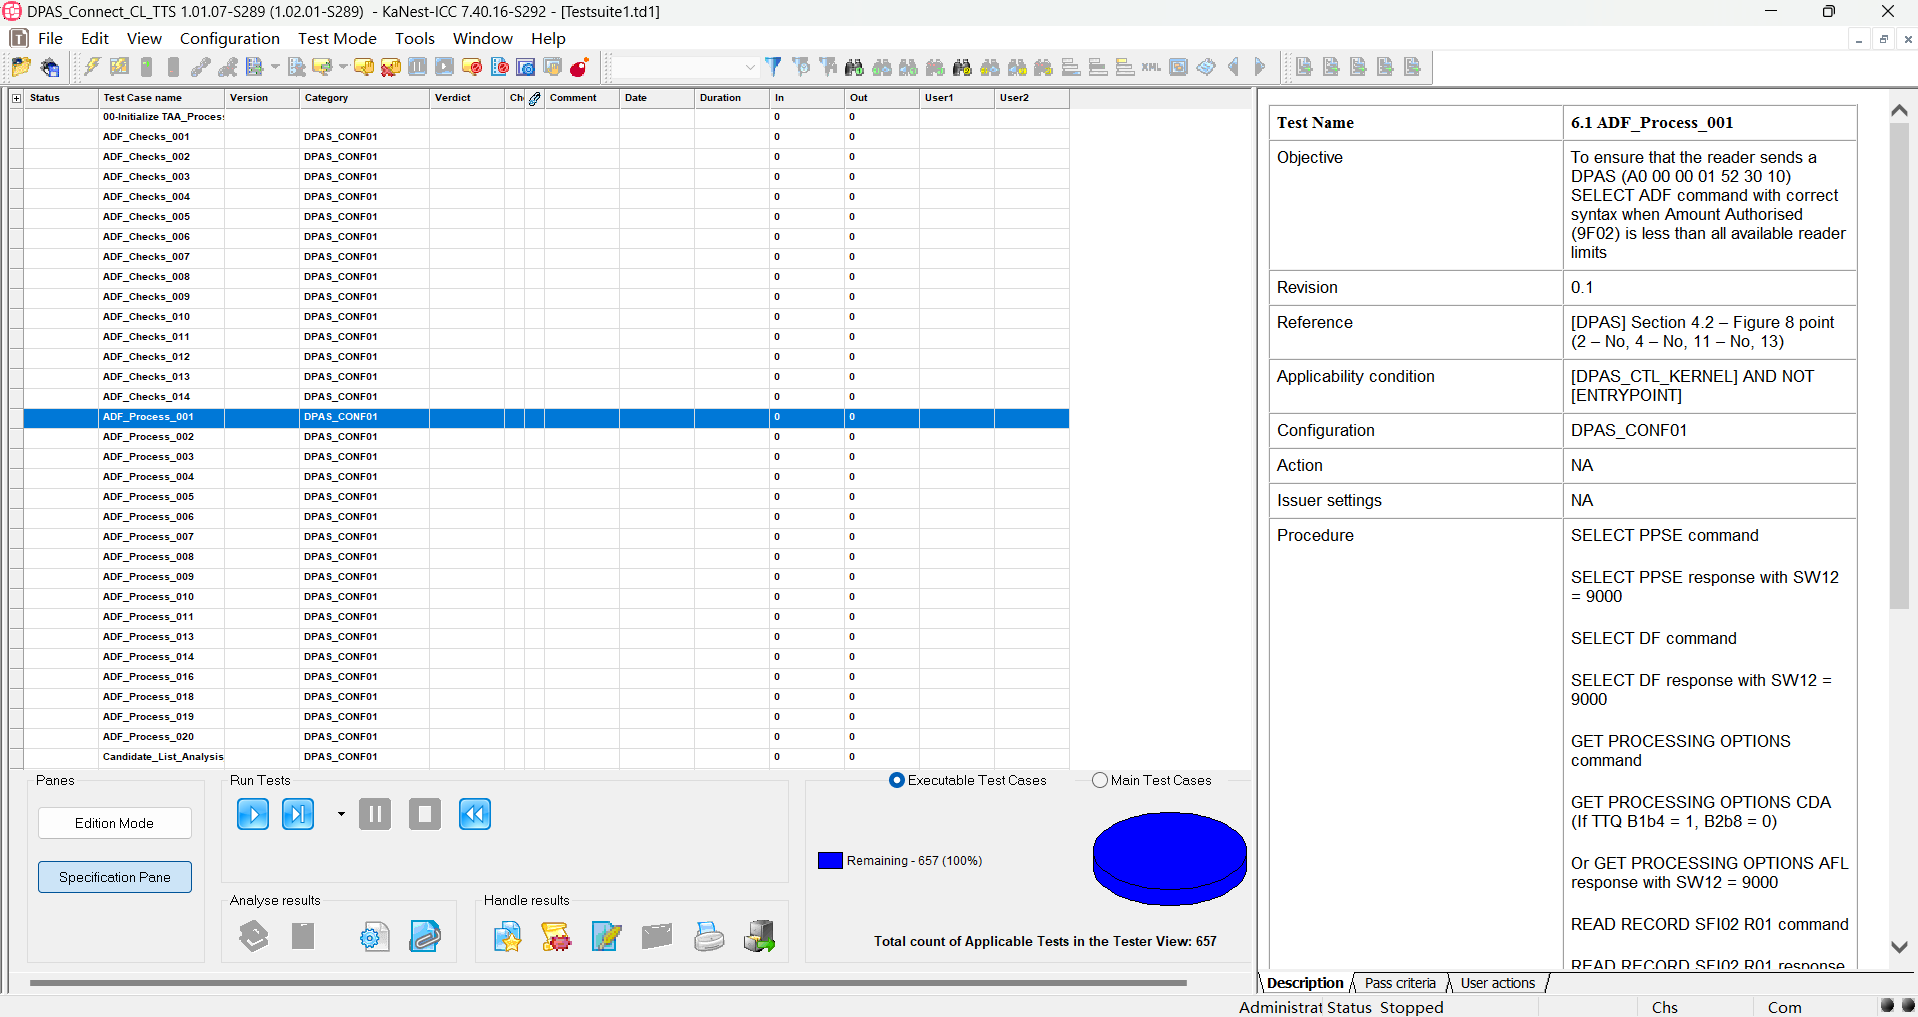
Task: Click the rewind button in Run Tests
Action: click(474, 814)
